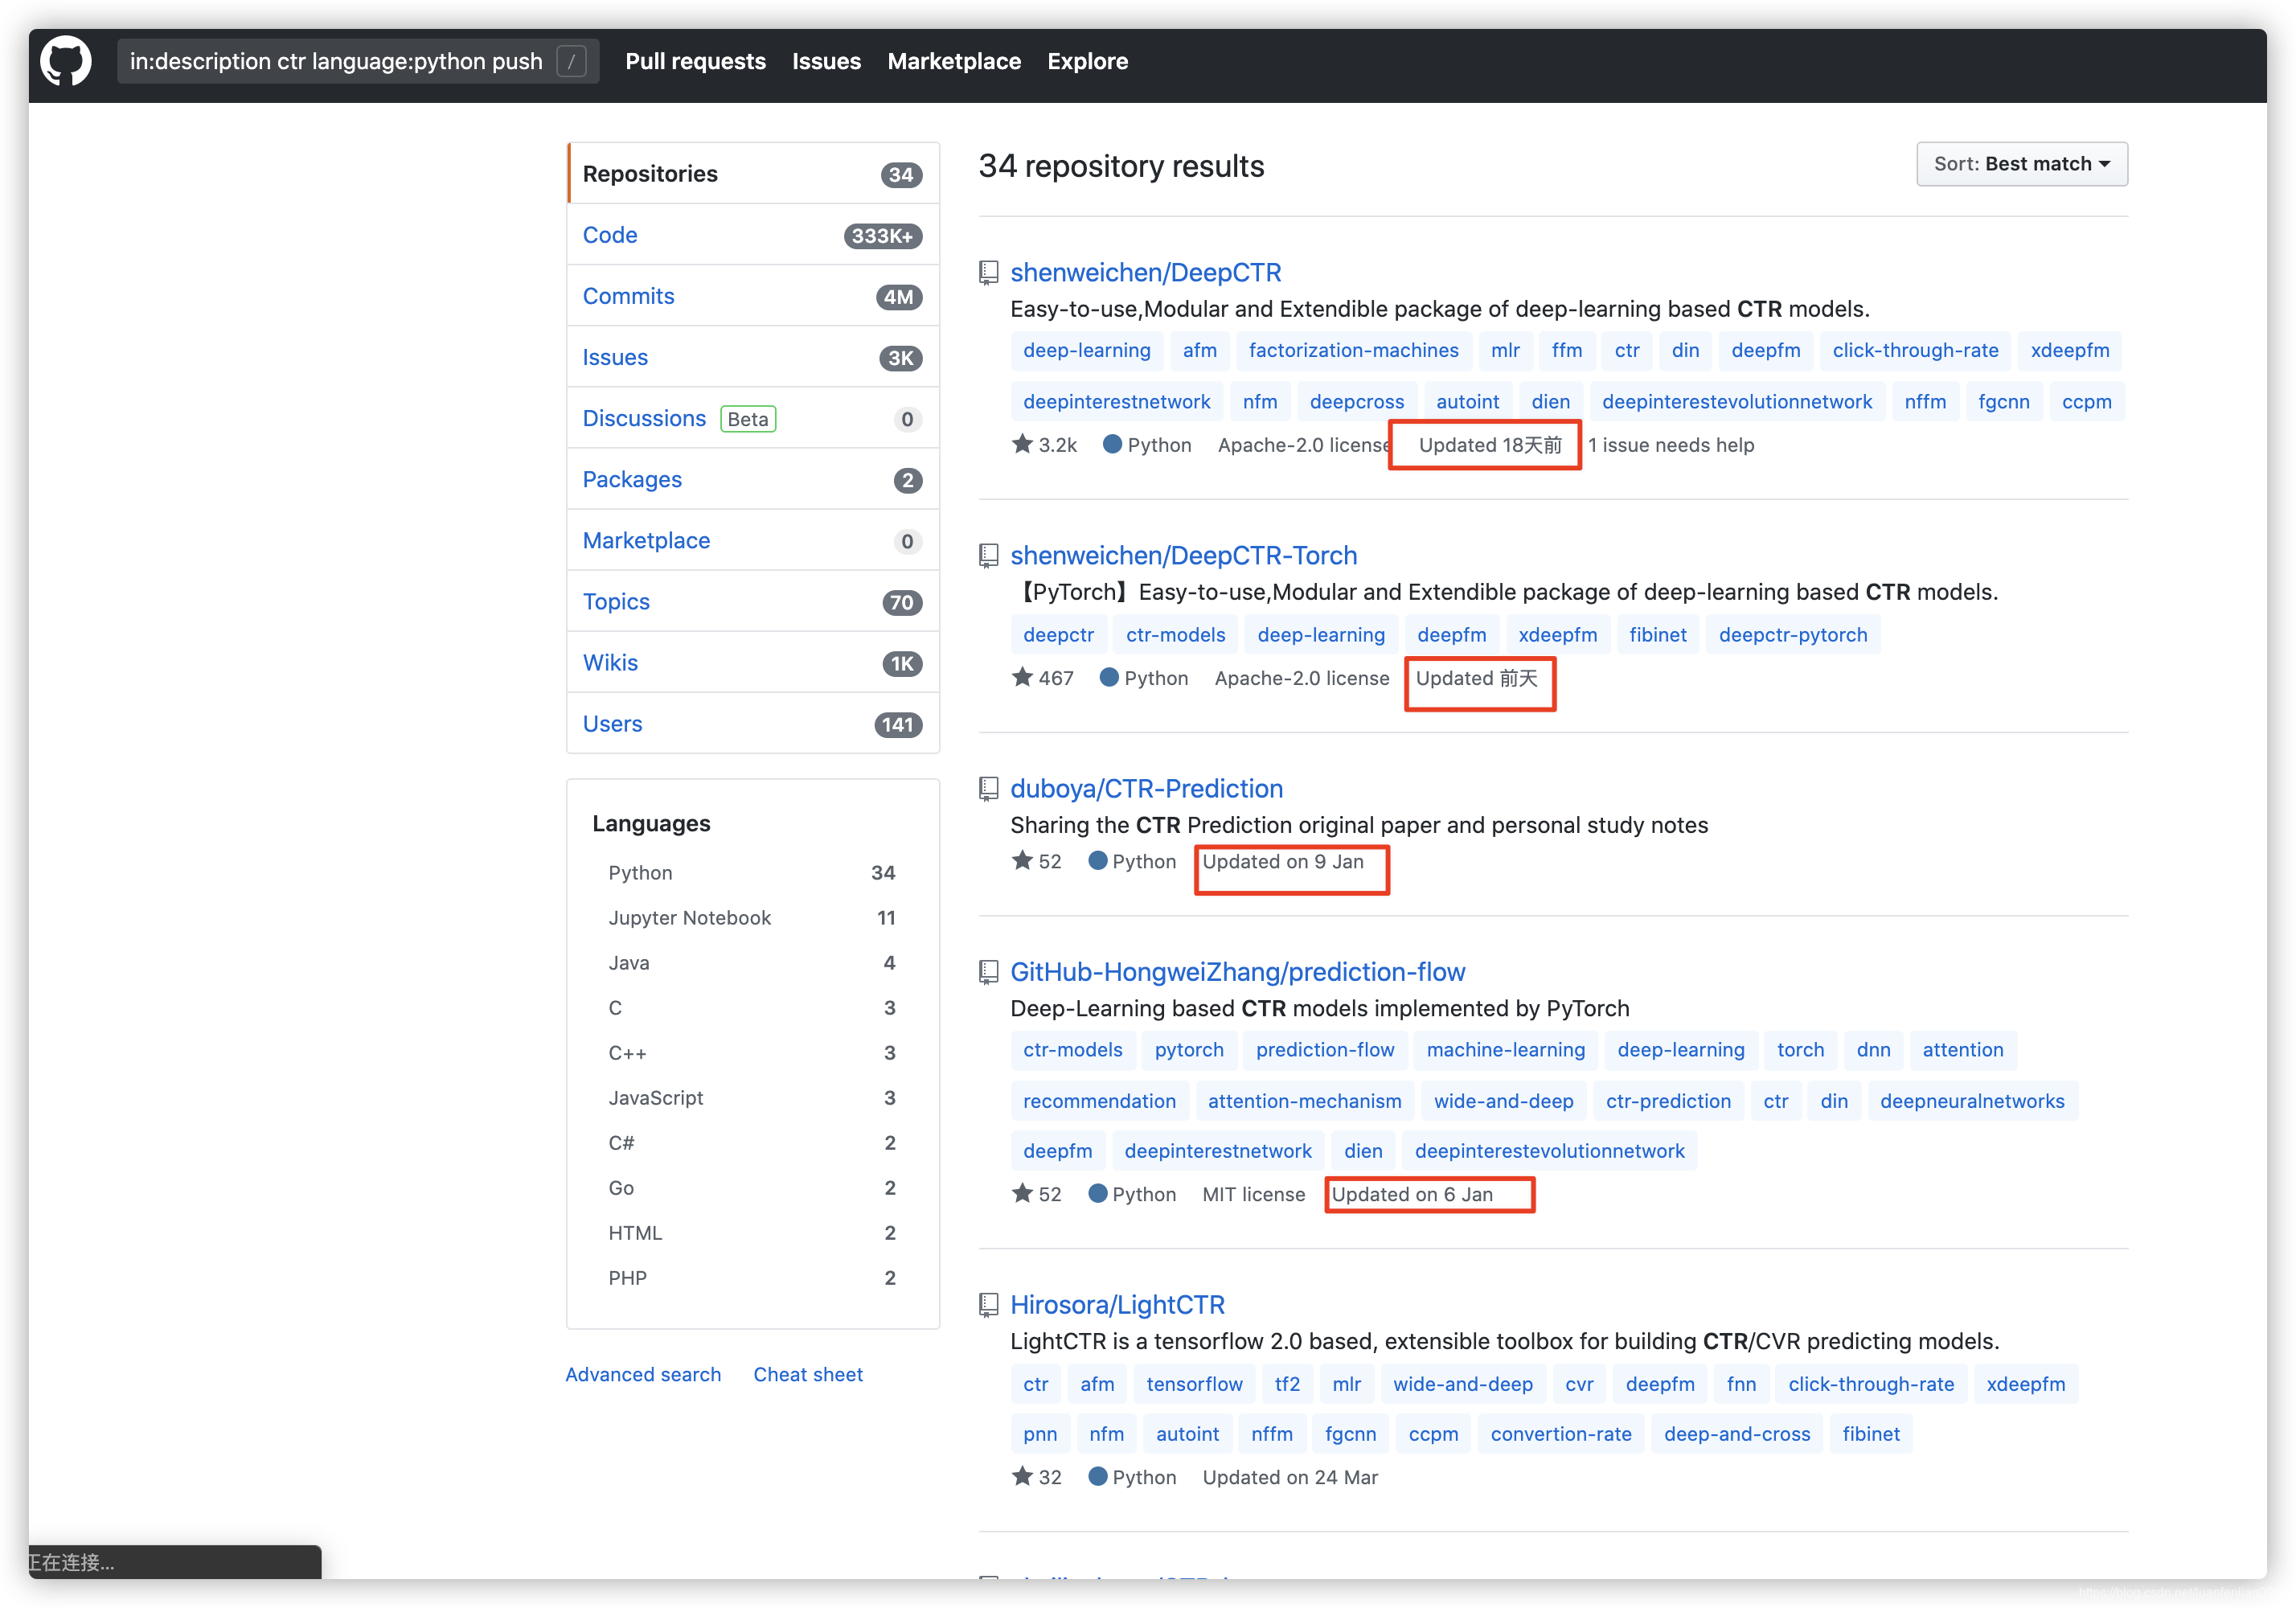Screen dimensions: 2296x1608
Task: Click the Updated on 24 Mar text
Action: tap(1290, 1477)
